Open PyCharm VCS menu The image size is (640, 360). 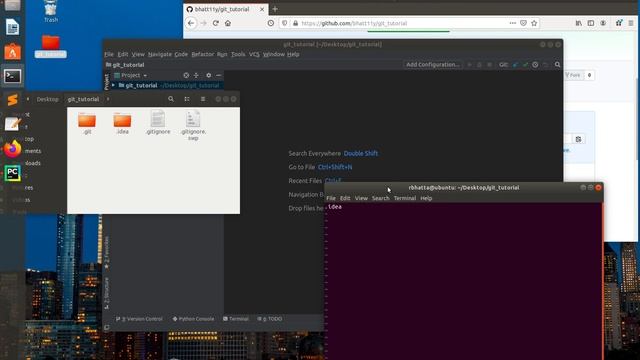(x=254, y=54)
